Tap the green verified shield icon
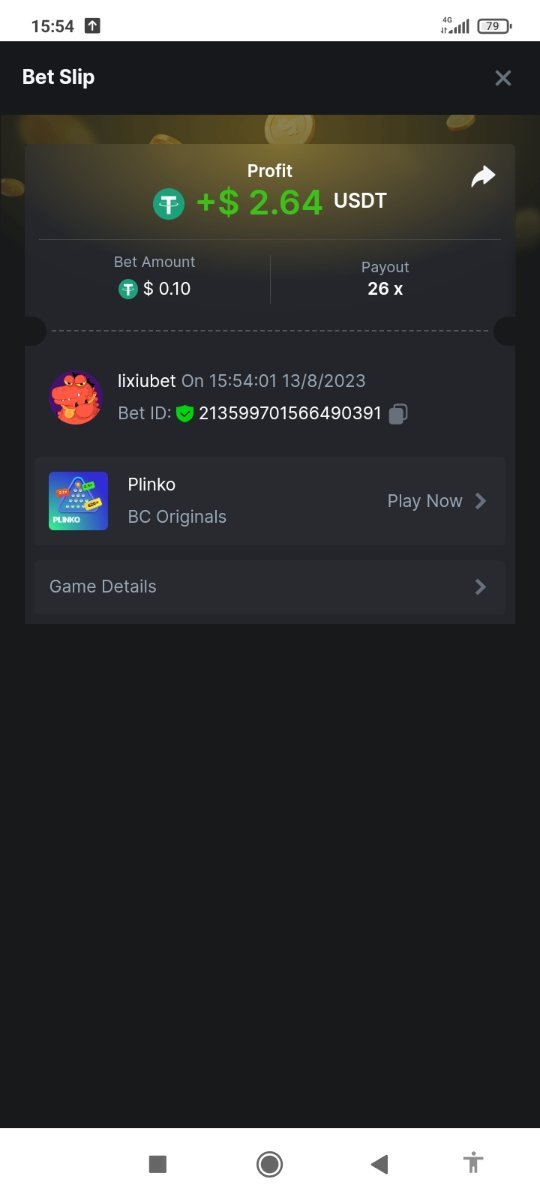Image resolution: width=540 pixels, height=1200 pixels. (185, 413)
